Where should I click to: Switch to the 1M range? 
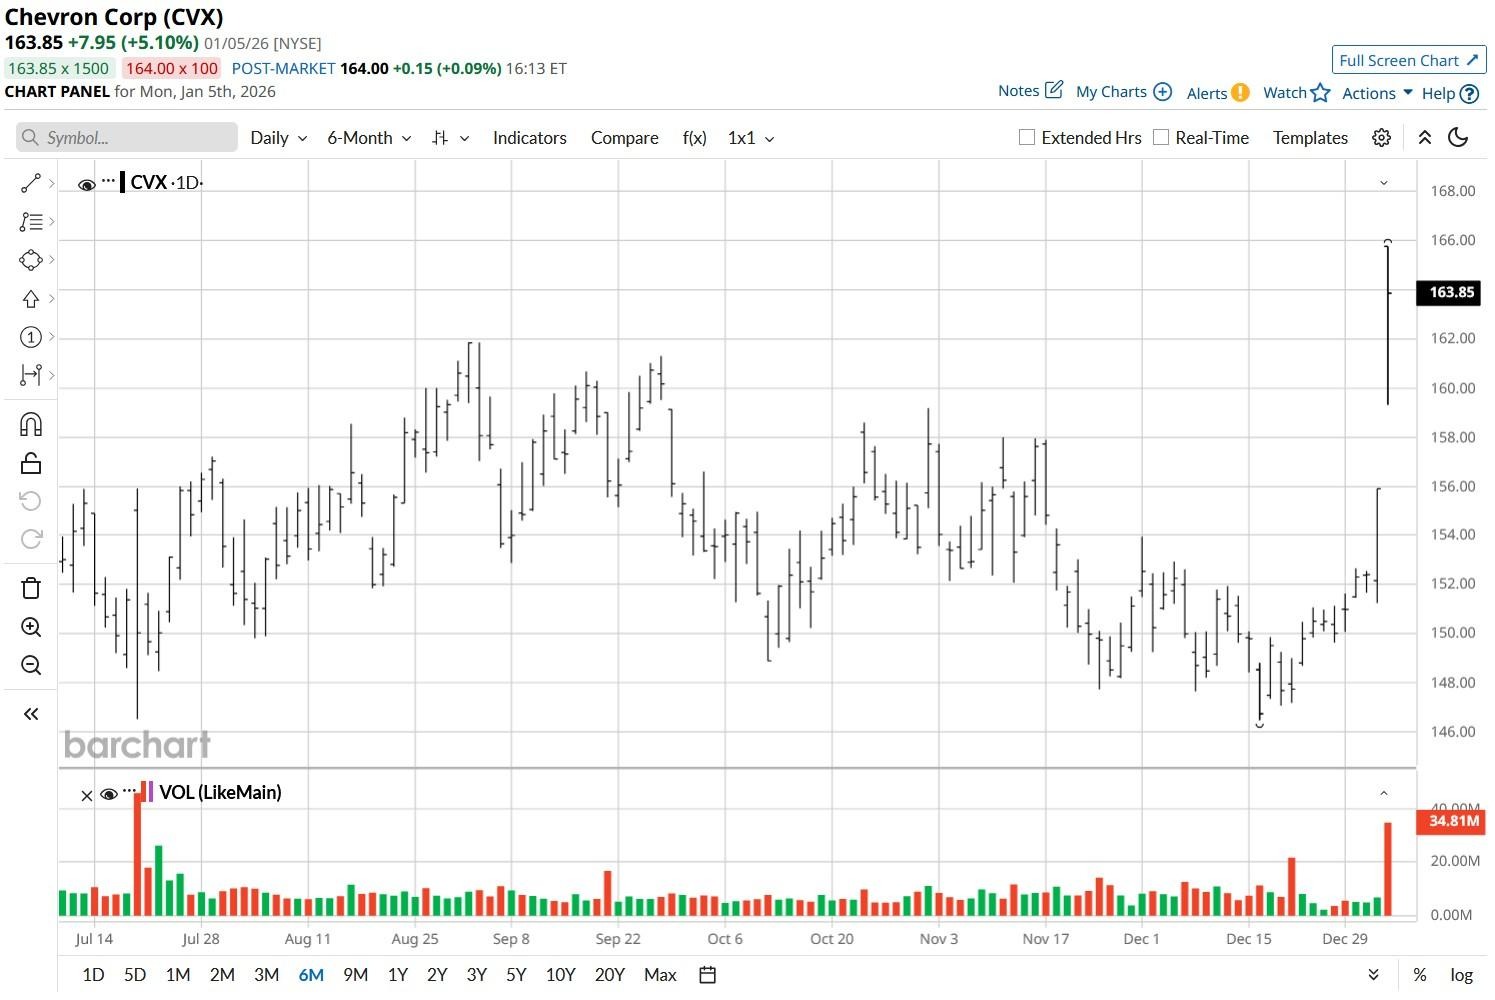[178, 975]
